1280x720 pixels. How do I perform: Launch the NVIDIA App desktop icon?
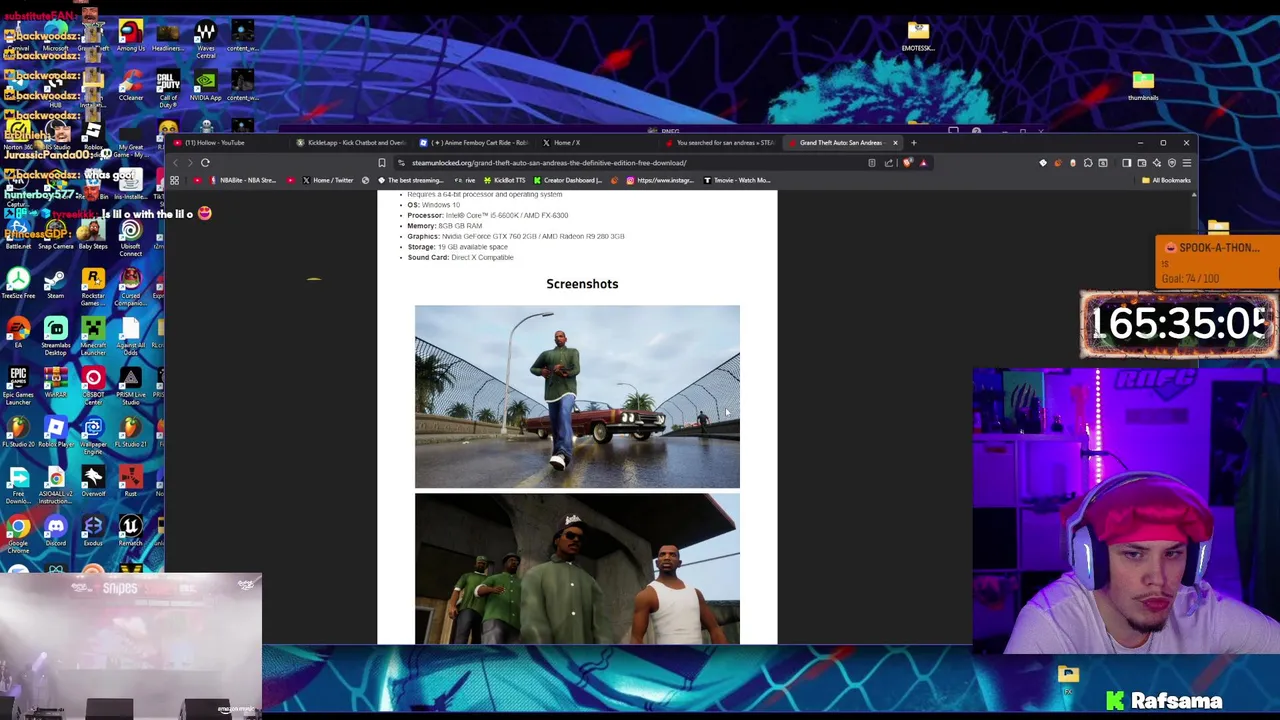pyautogui.click(x=205, y=86)
